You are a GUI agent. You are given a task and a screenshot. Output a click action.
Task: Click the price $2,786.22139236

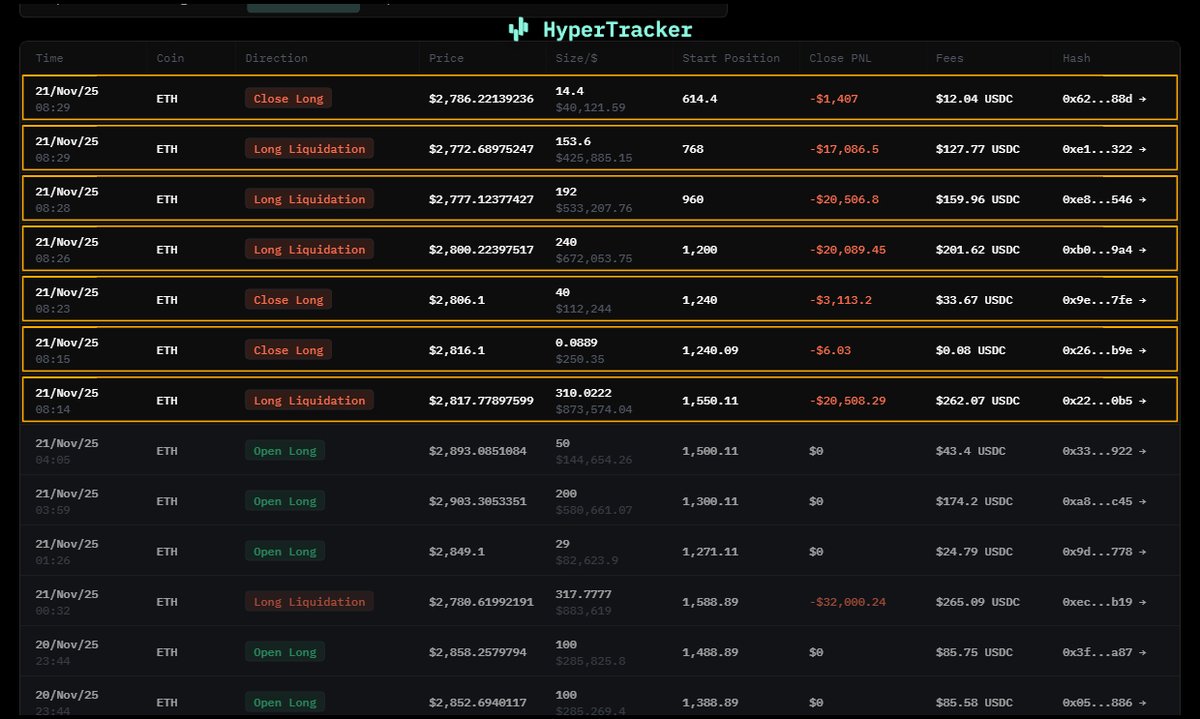click(x=481, y=99)
